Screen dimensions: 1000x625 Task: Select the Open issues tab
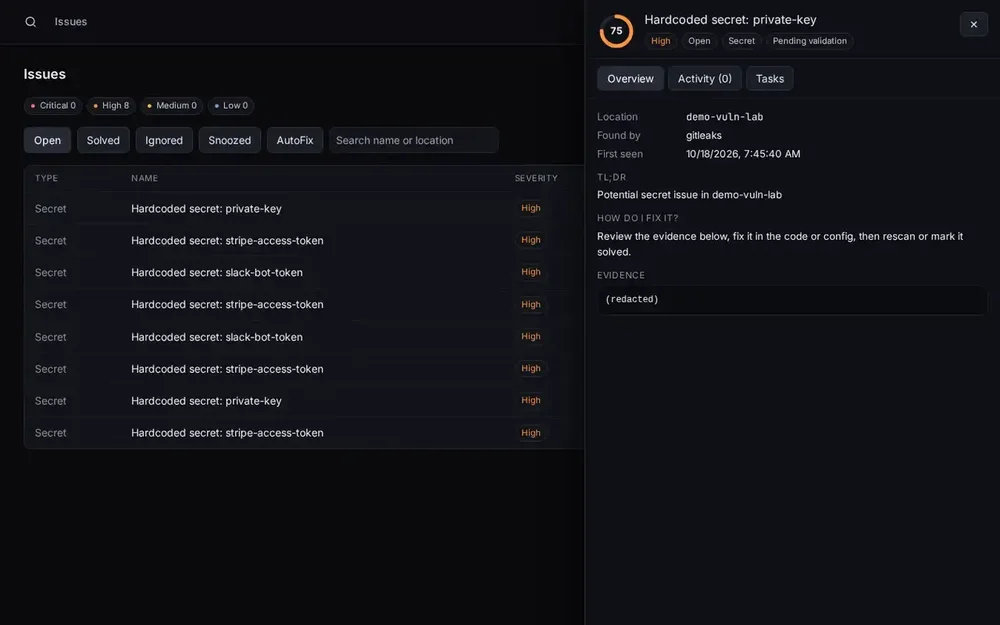(x=47, y=140)
